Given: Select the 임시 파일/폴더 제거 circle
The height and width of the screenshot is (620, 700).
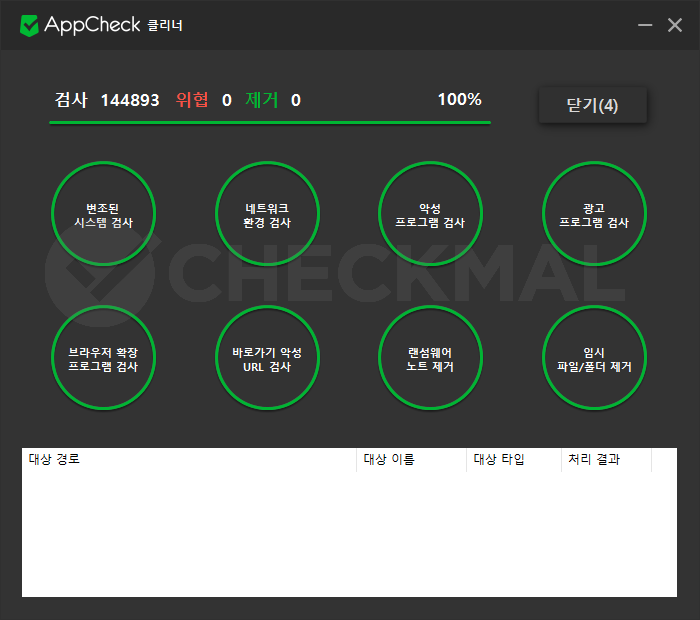Looking at the screenshot, I should 593,359.
